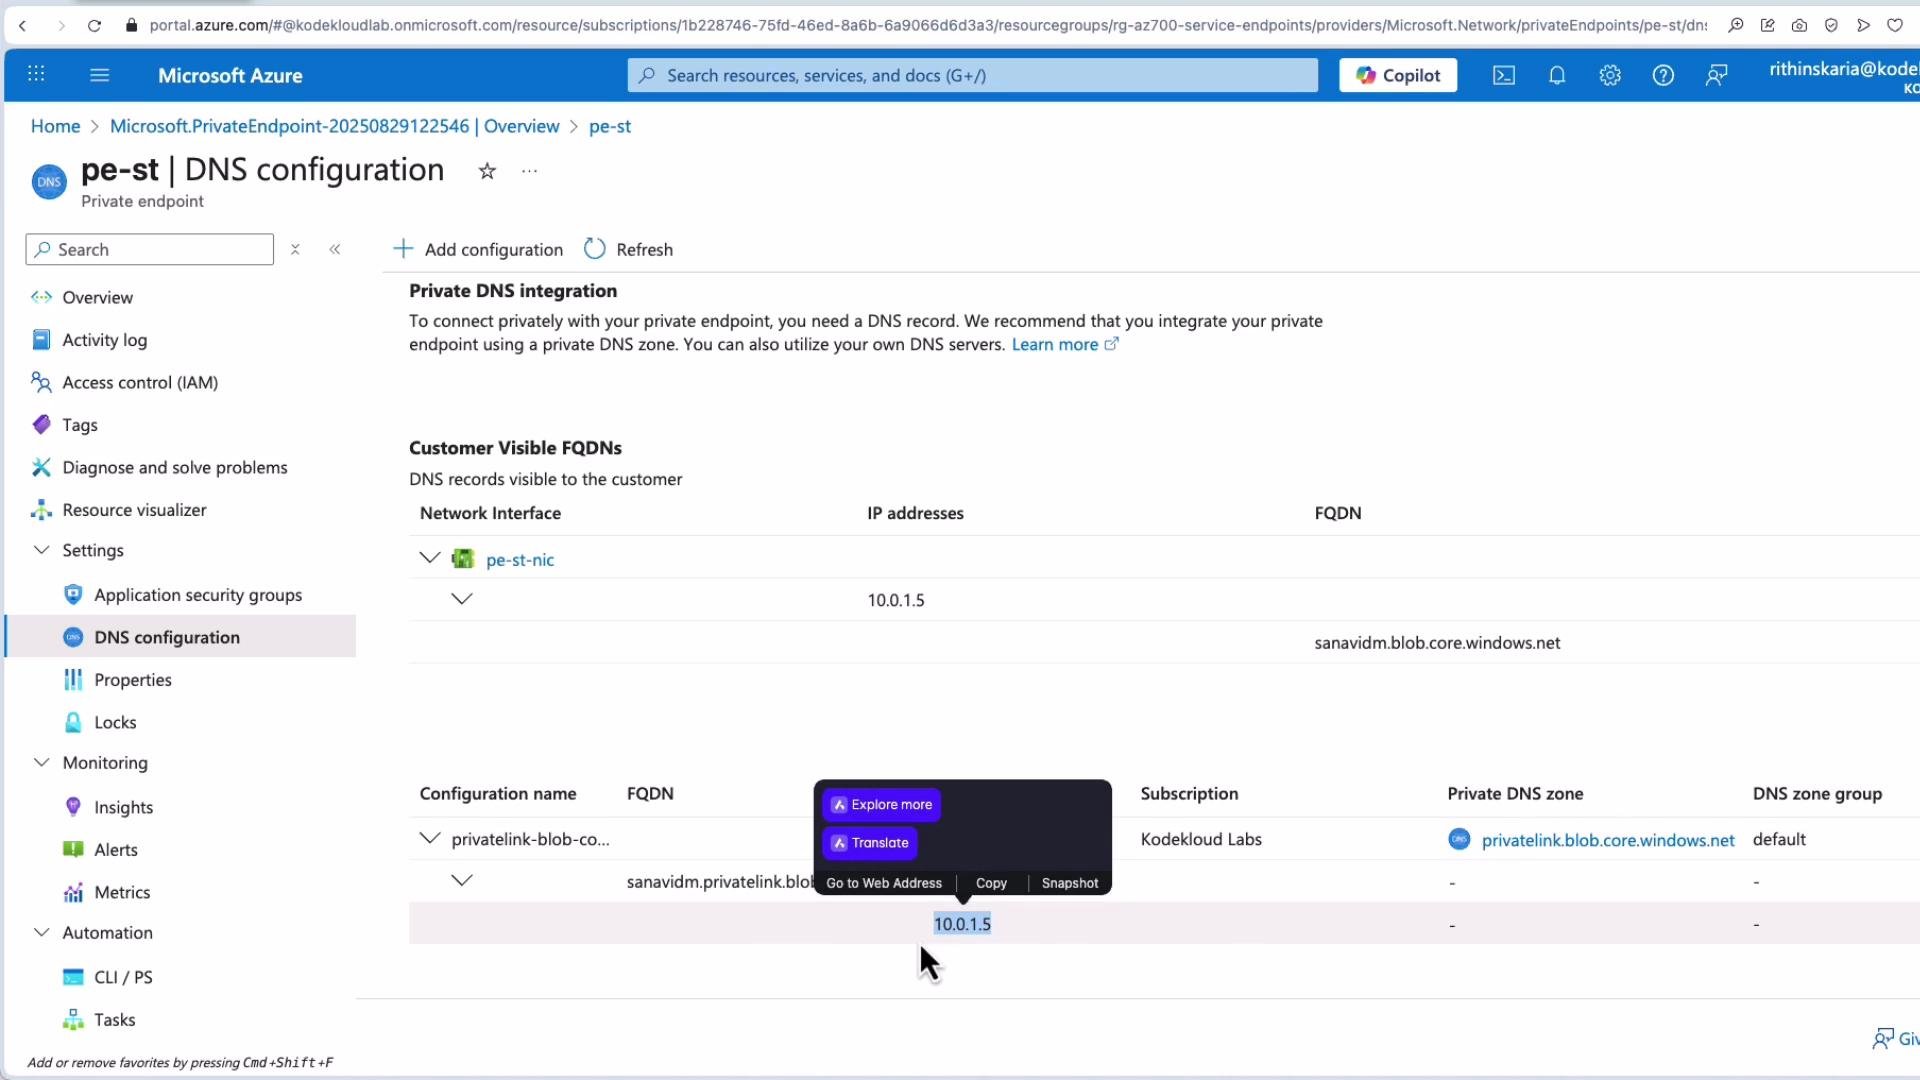Open CLI / PS in the sidebar
1920x1080 pixels.
[x=123, y=977]
